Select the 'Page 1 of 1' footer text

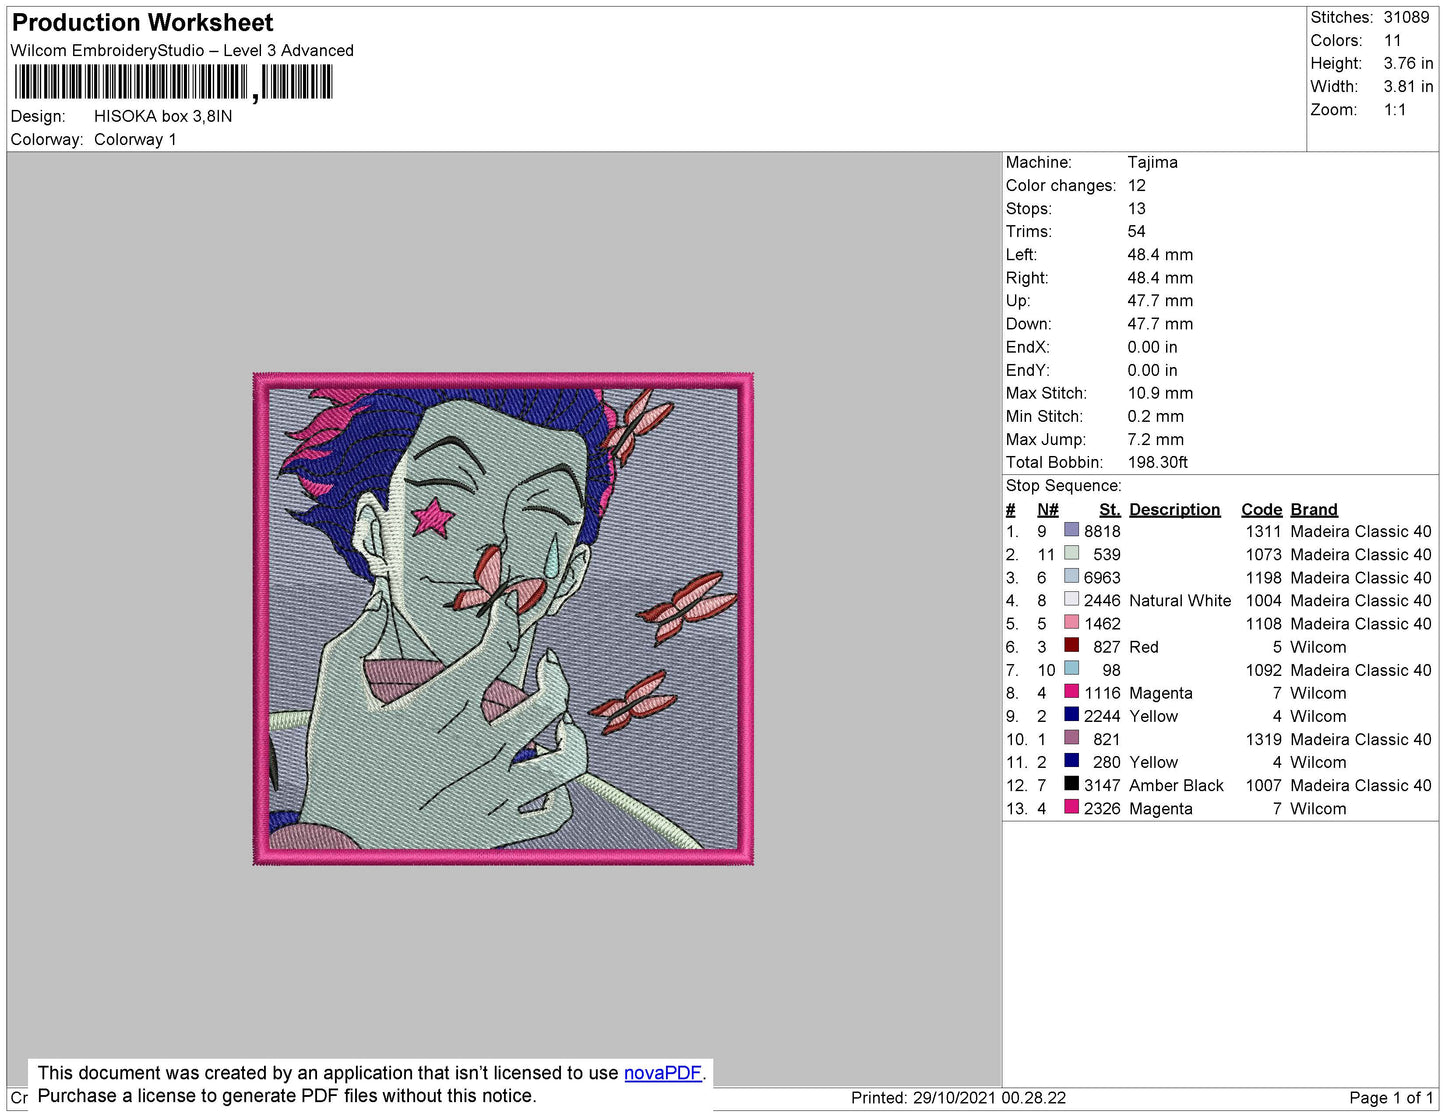click(1391, 1097)
